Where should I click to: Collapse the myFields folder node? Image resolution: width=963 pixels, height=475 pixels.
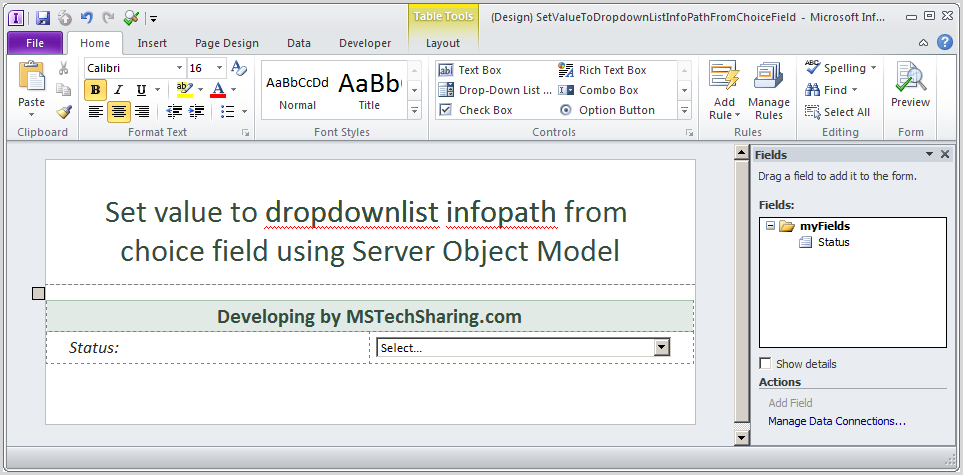tap(771, 226)
